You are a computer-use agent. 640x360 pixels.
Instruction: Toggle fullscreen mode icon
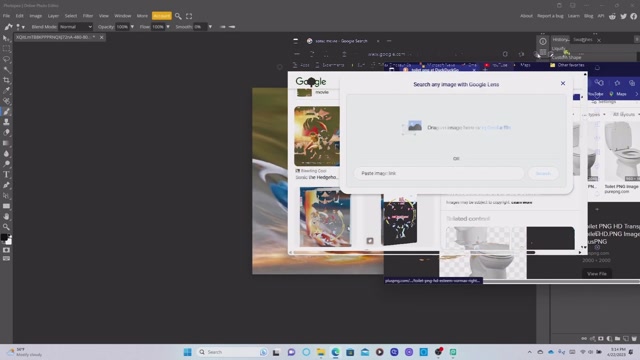[x=189, y=16]
